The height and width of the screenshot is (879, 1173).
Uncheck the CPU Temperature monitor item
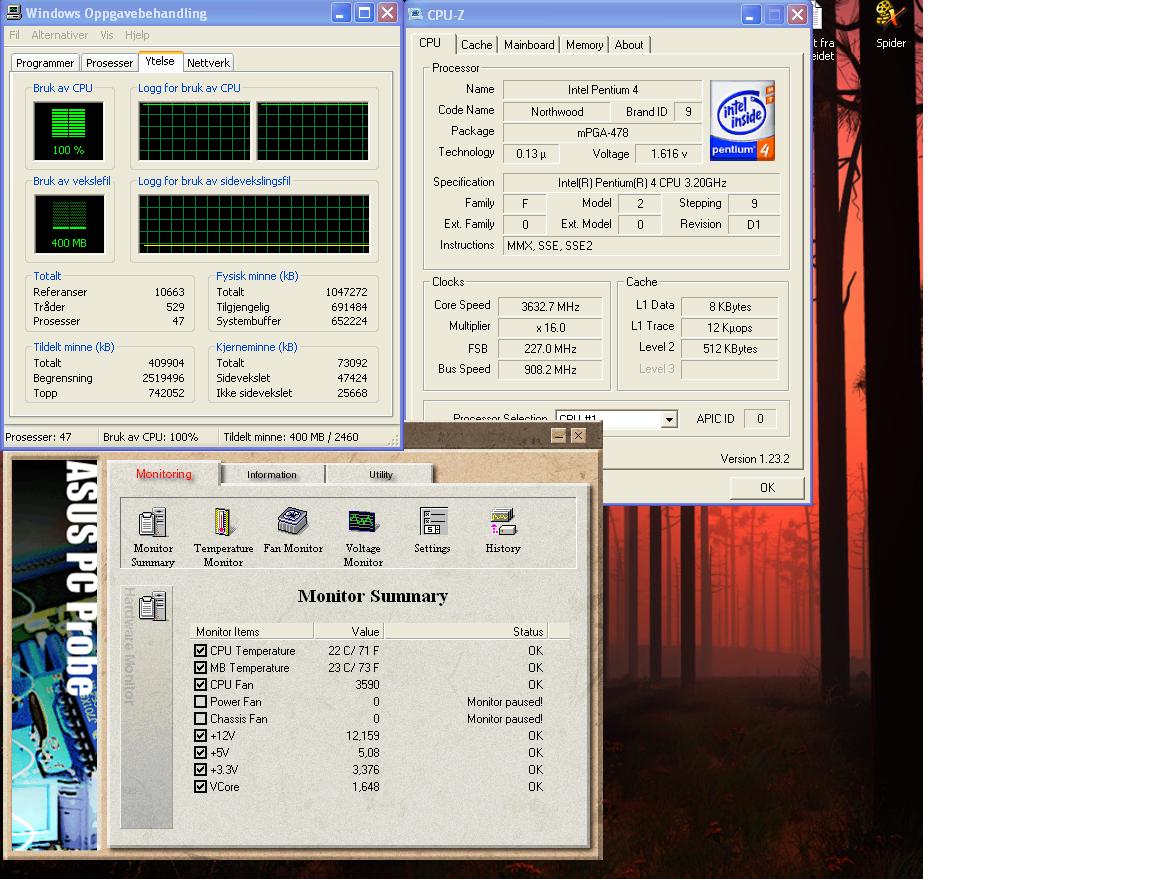point(200,651)
